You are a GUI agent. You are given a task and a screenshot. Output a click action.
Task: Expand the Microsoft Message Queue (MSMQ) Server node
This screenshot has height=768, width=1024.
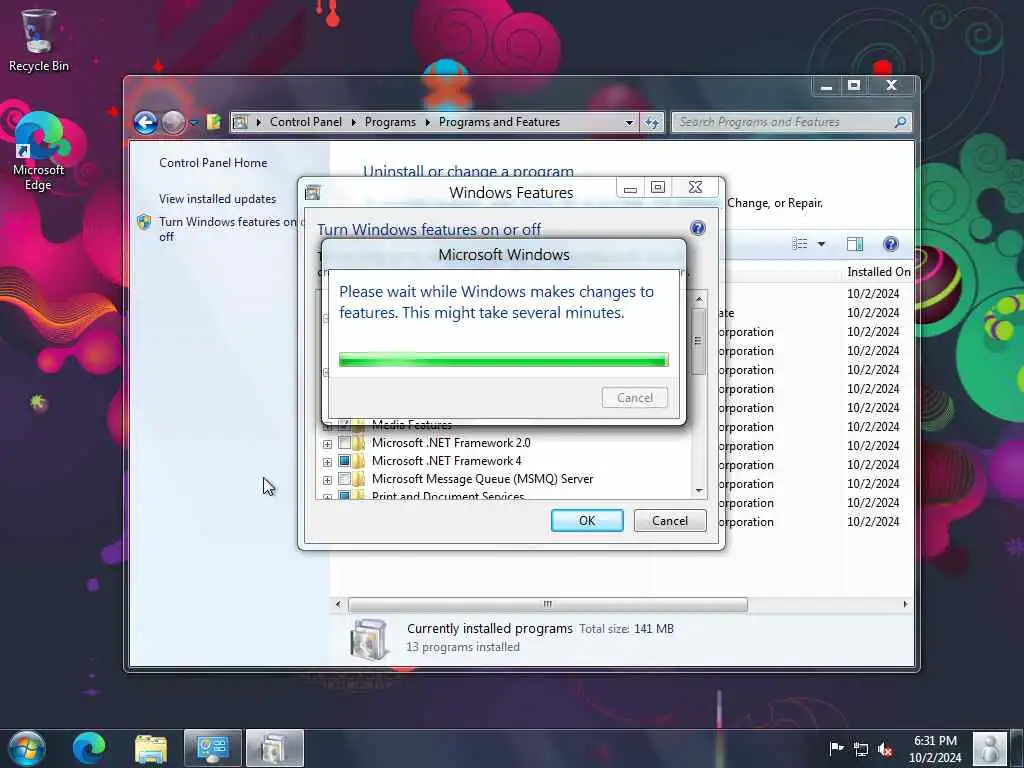click(x=327, y=480)
